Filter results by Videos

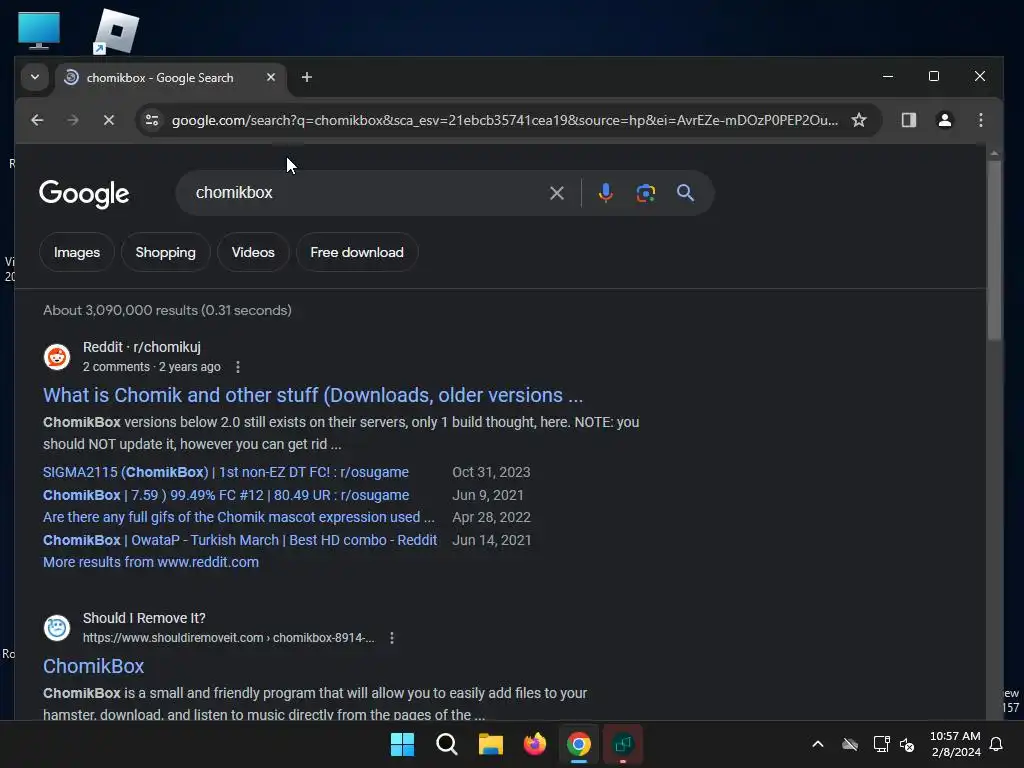(253, 252)
